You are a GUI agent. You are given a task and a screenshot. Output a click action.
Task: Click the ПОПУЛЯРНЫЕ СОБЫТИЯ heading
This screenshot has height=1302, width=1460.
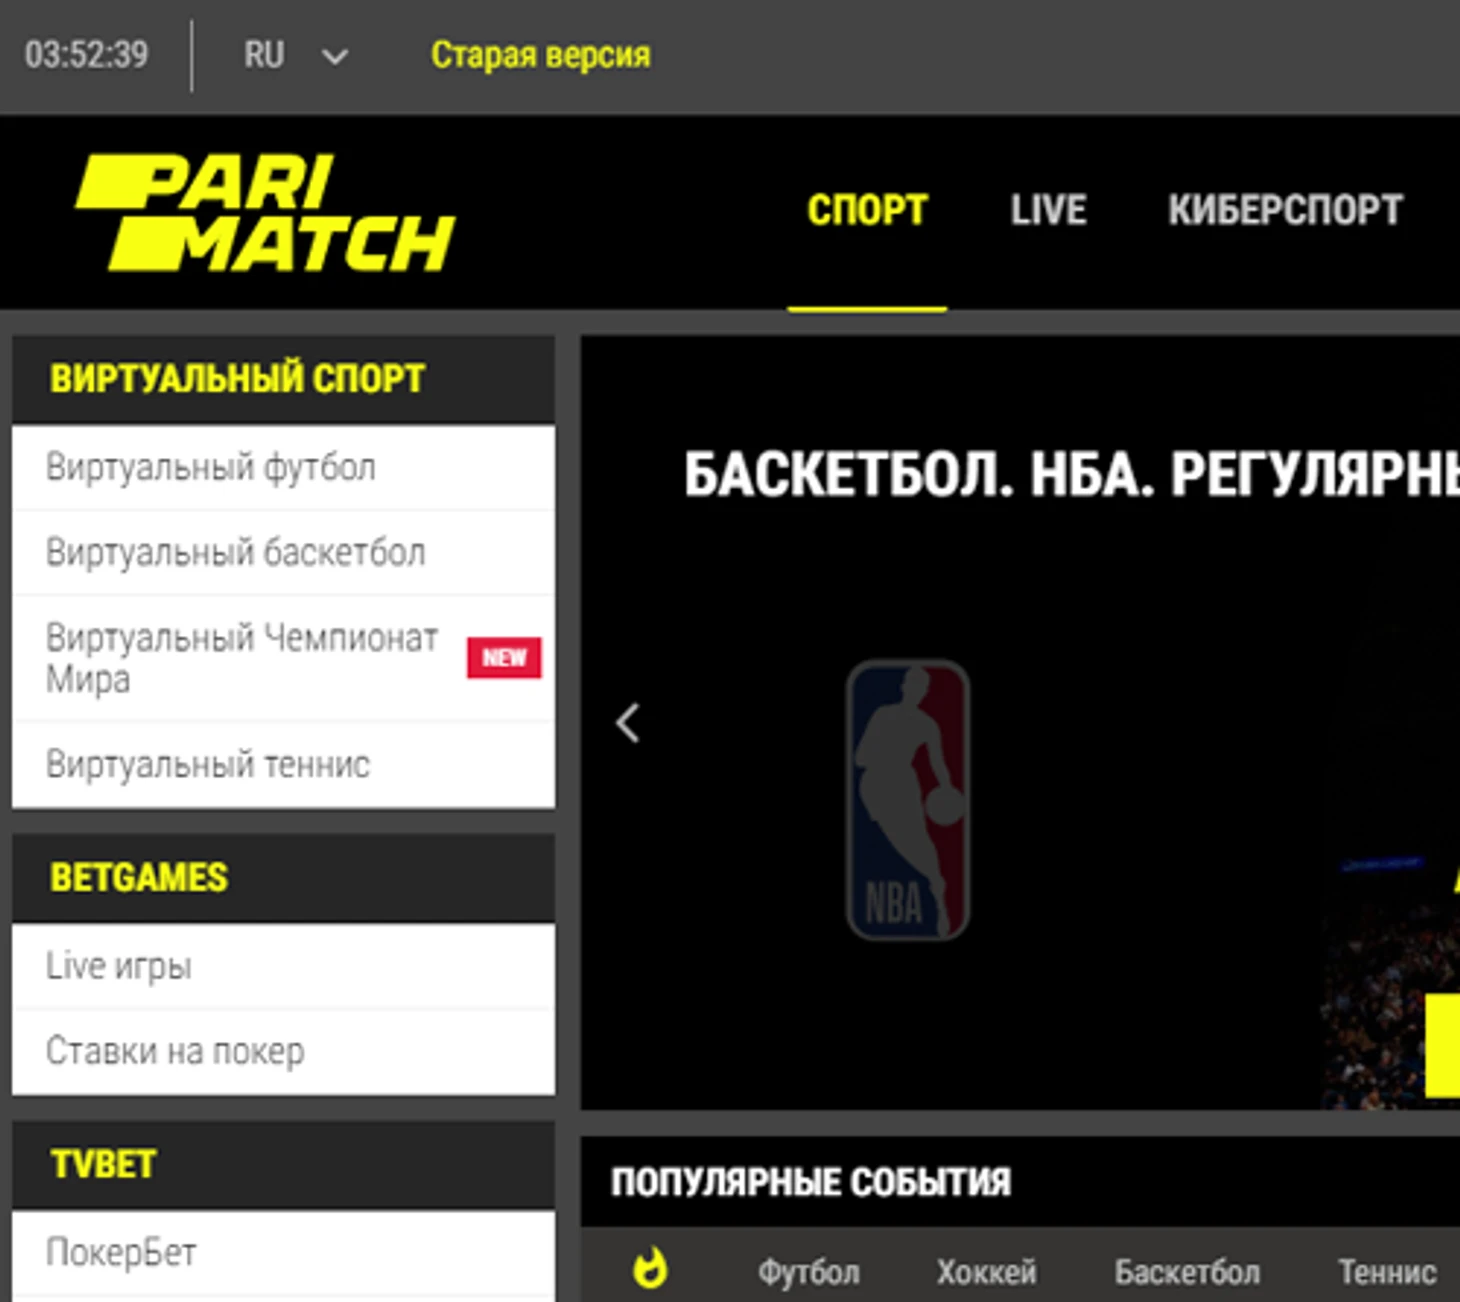pyautogui.click(x=811, y=1182)
